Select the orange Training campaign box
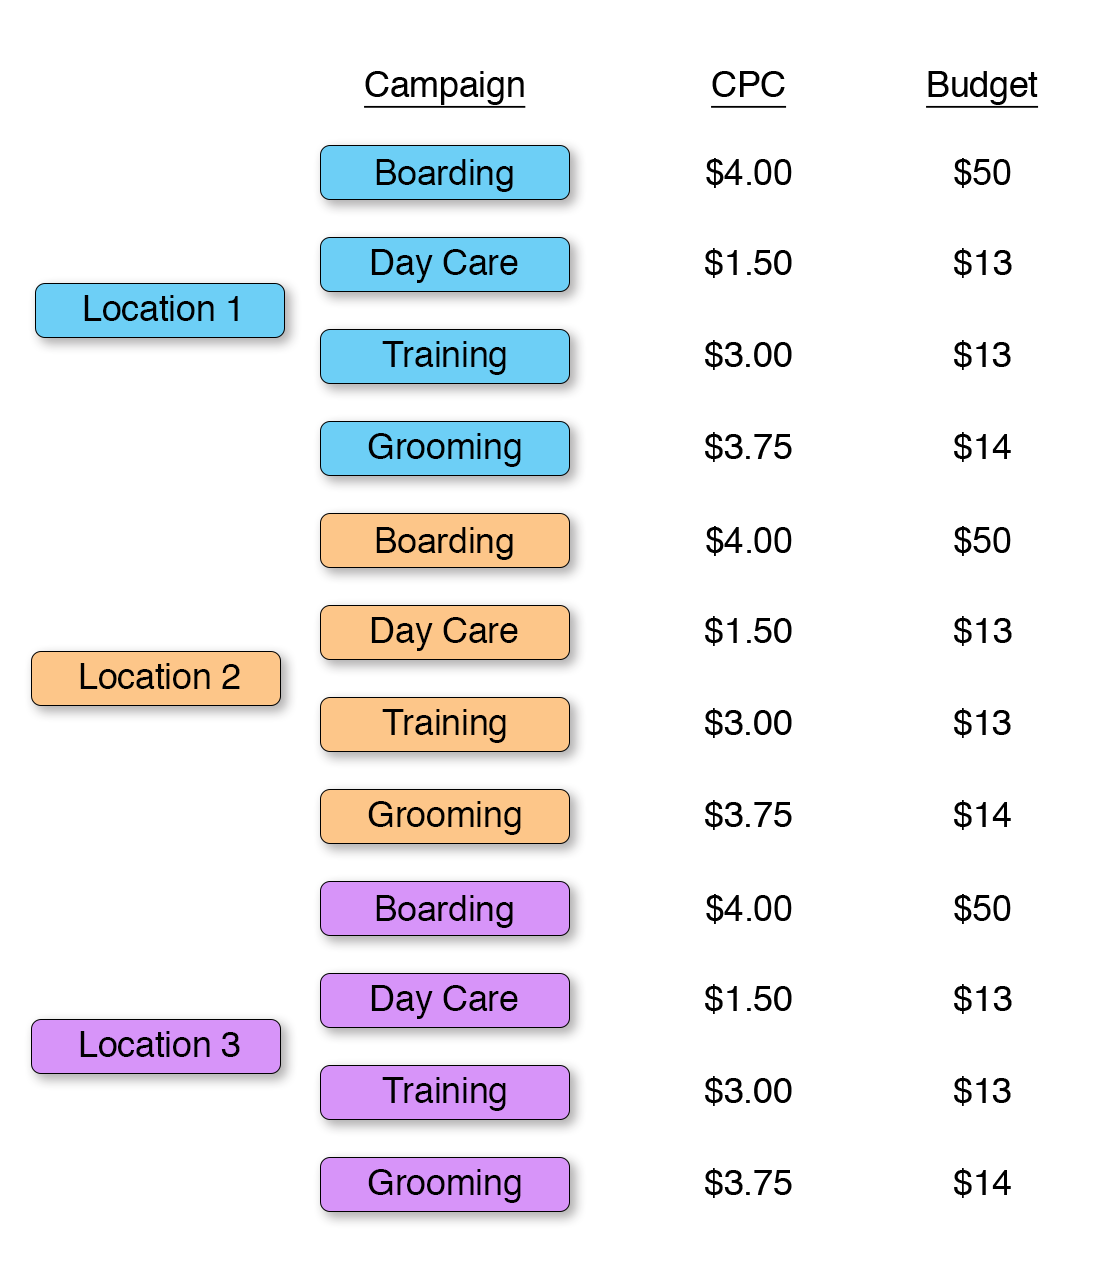The width and height of the screenshot is (1096, 1286). (445, 724)
